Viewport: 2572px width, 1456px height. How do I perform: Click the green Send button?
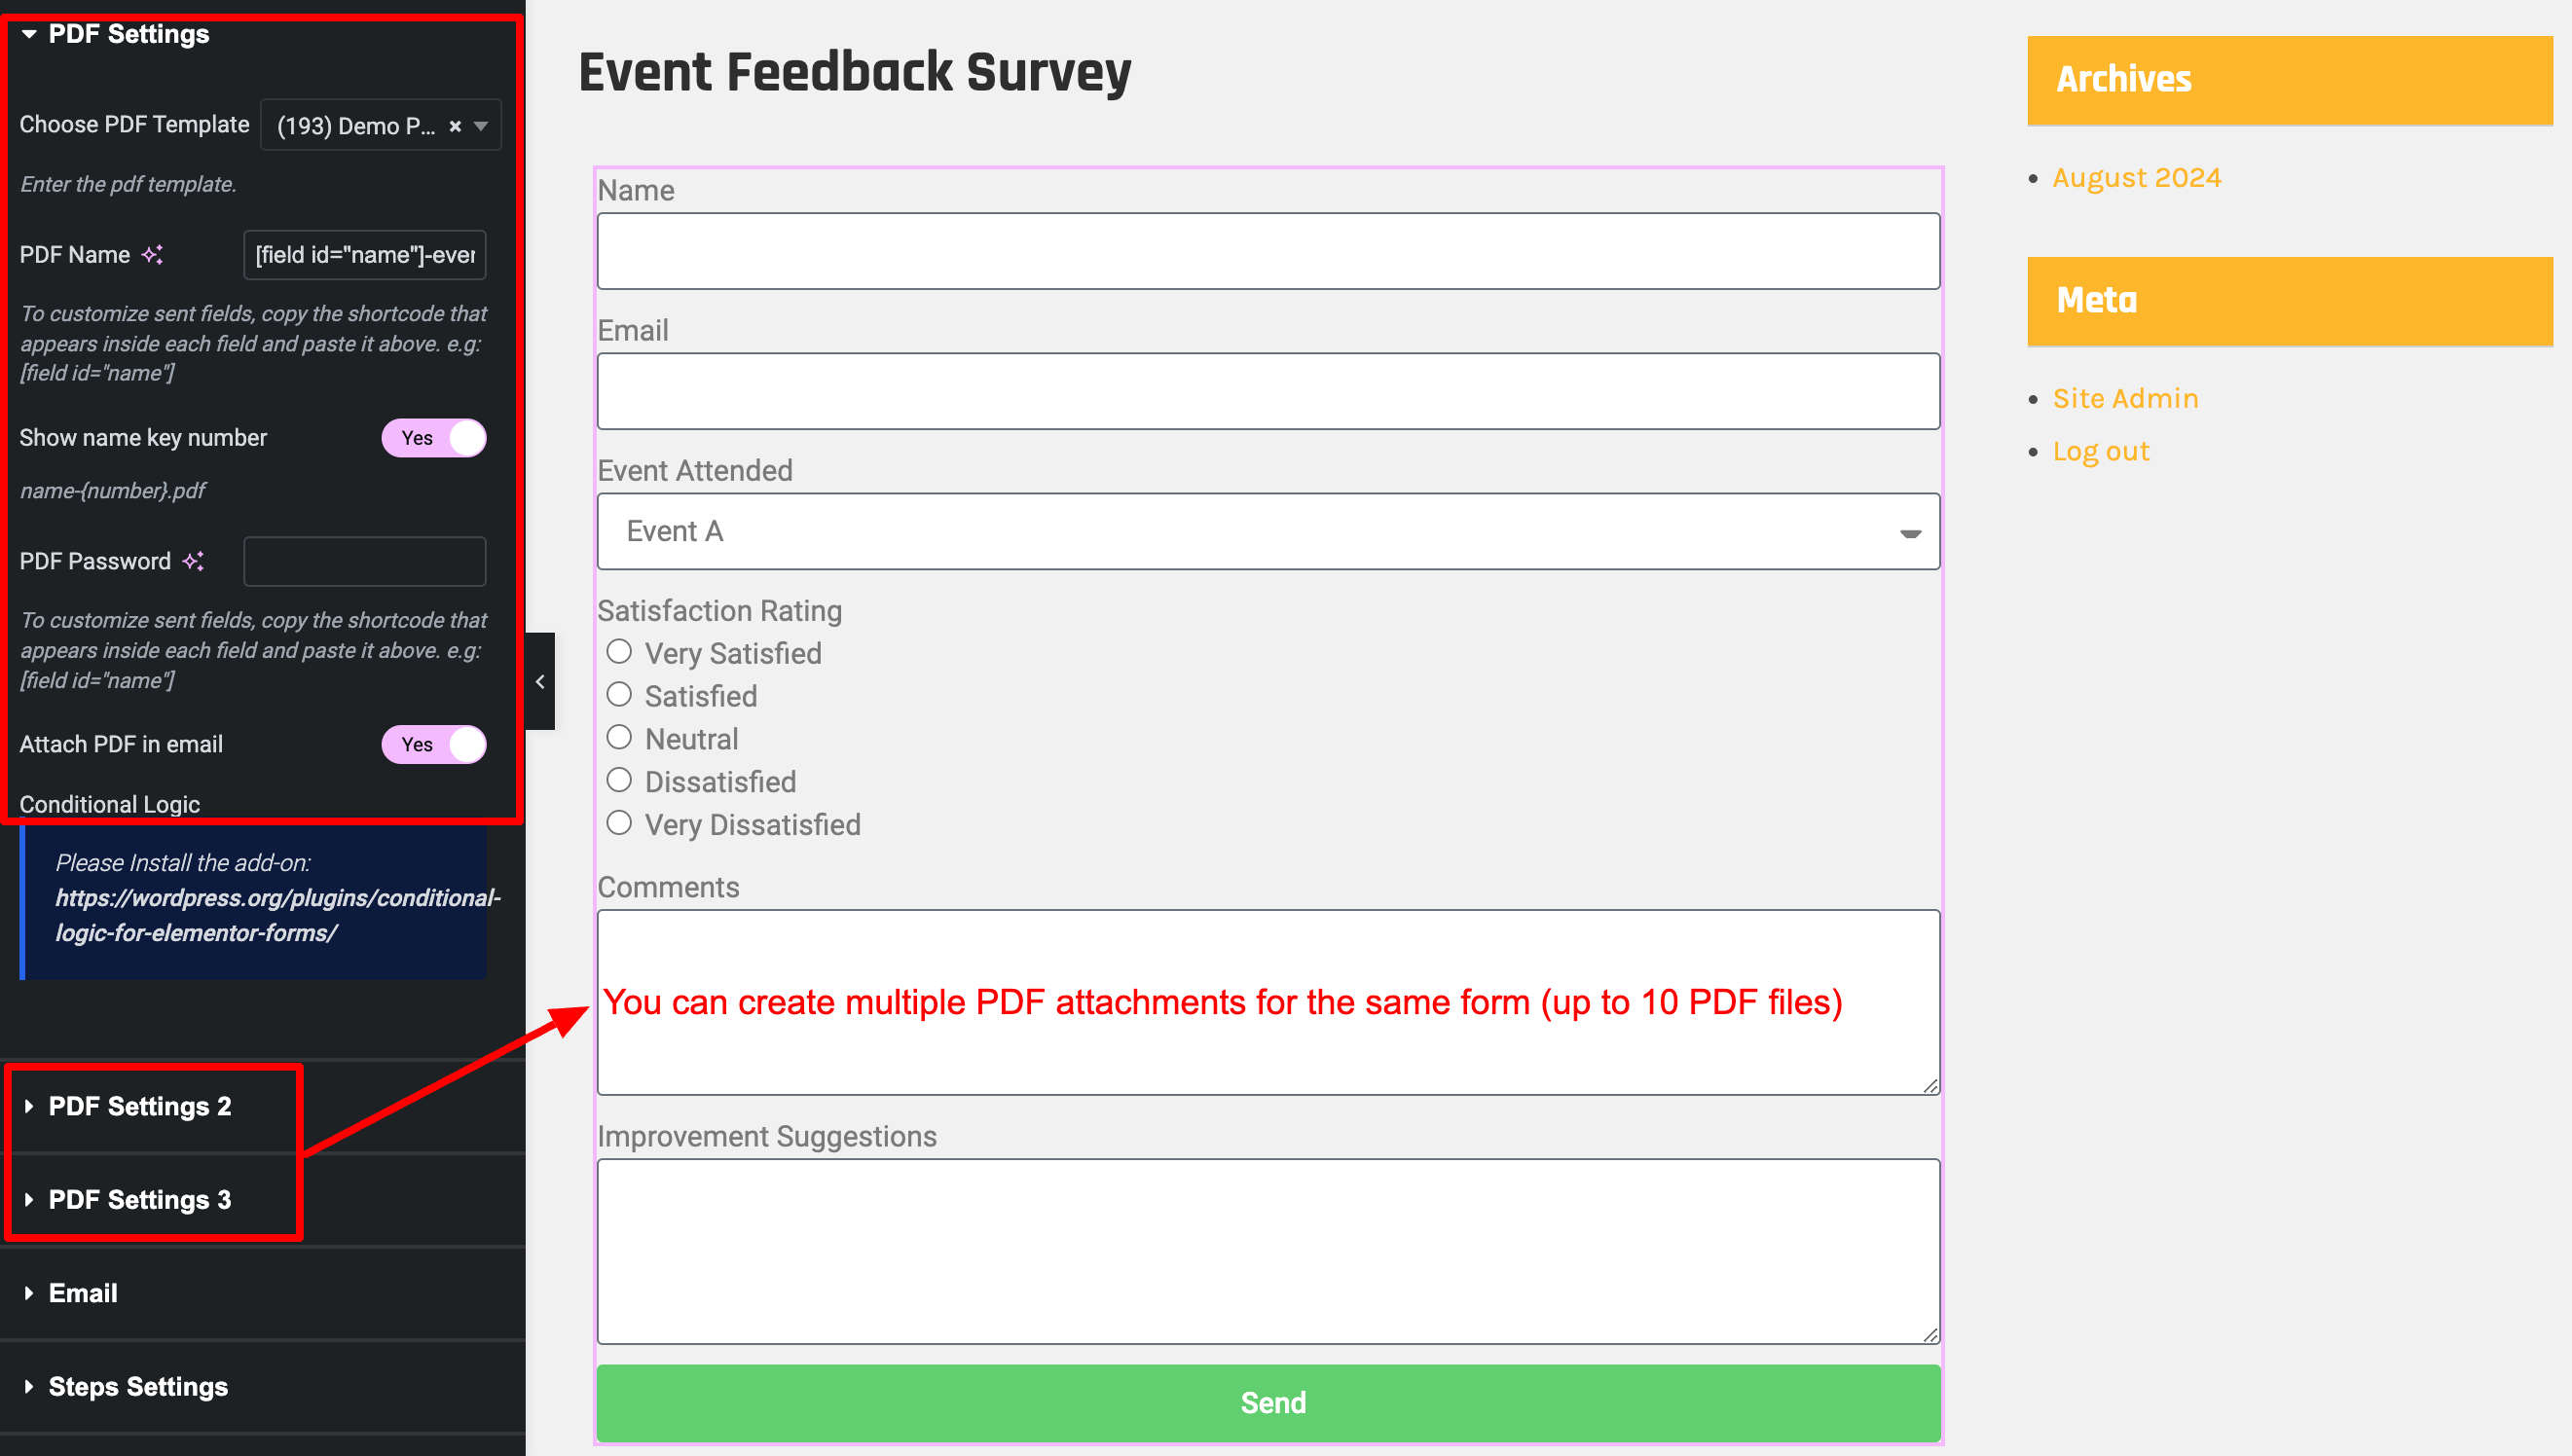tap(1268, 1402)
